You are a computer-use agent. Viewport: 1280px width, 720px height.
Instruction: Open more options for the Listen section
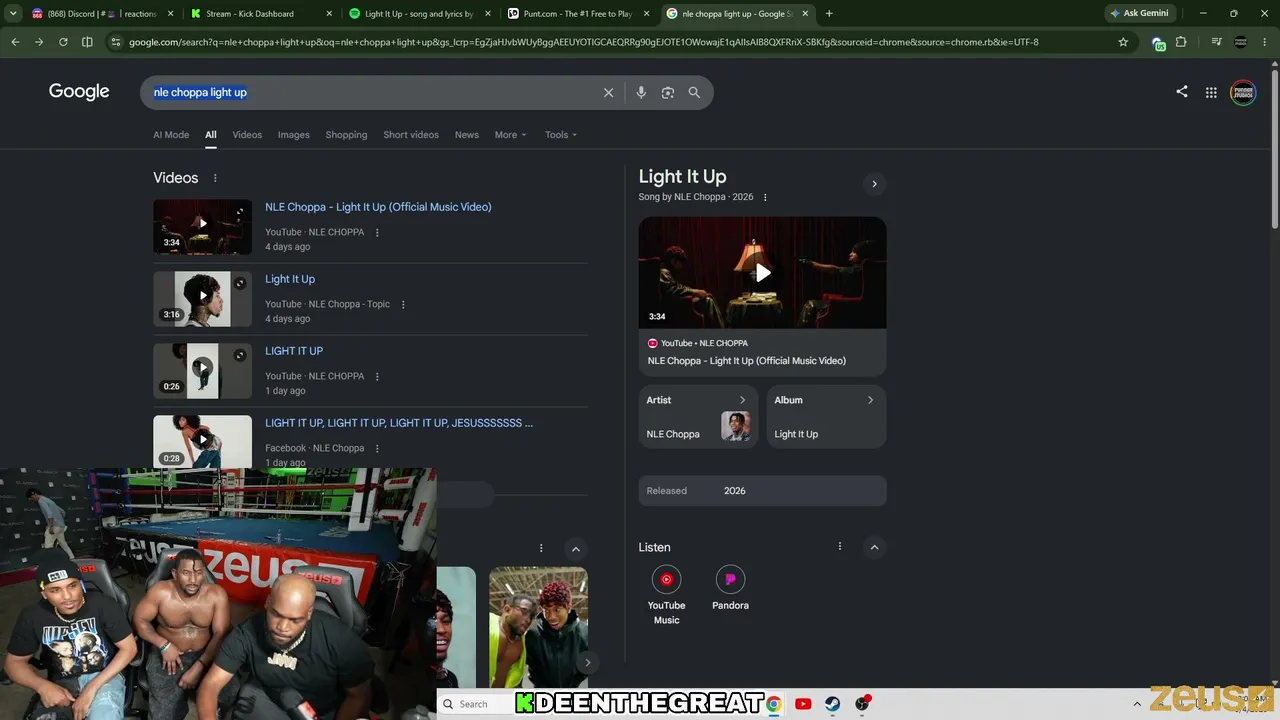840,546
